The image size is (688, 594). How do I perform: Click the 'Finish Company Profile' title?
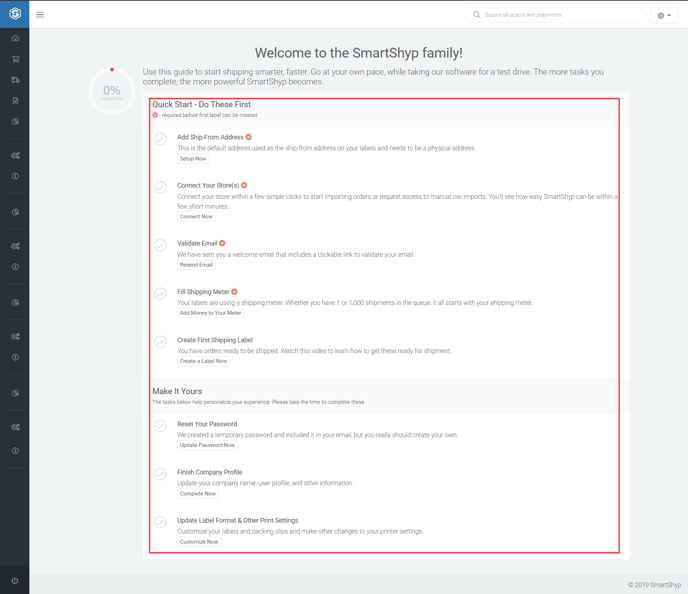[x=210, y=472]
